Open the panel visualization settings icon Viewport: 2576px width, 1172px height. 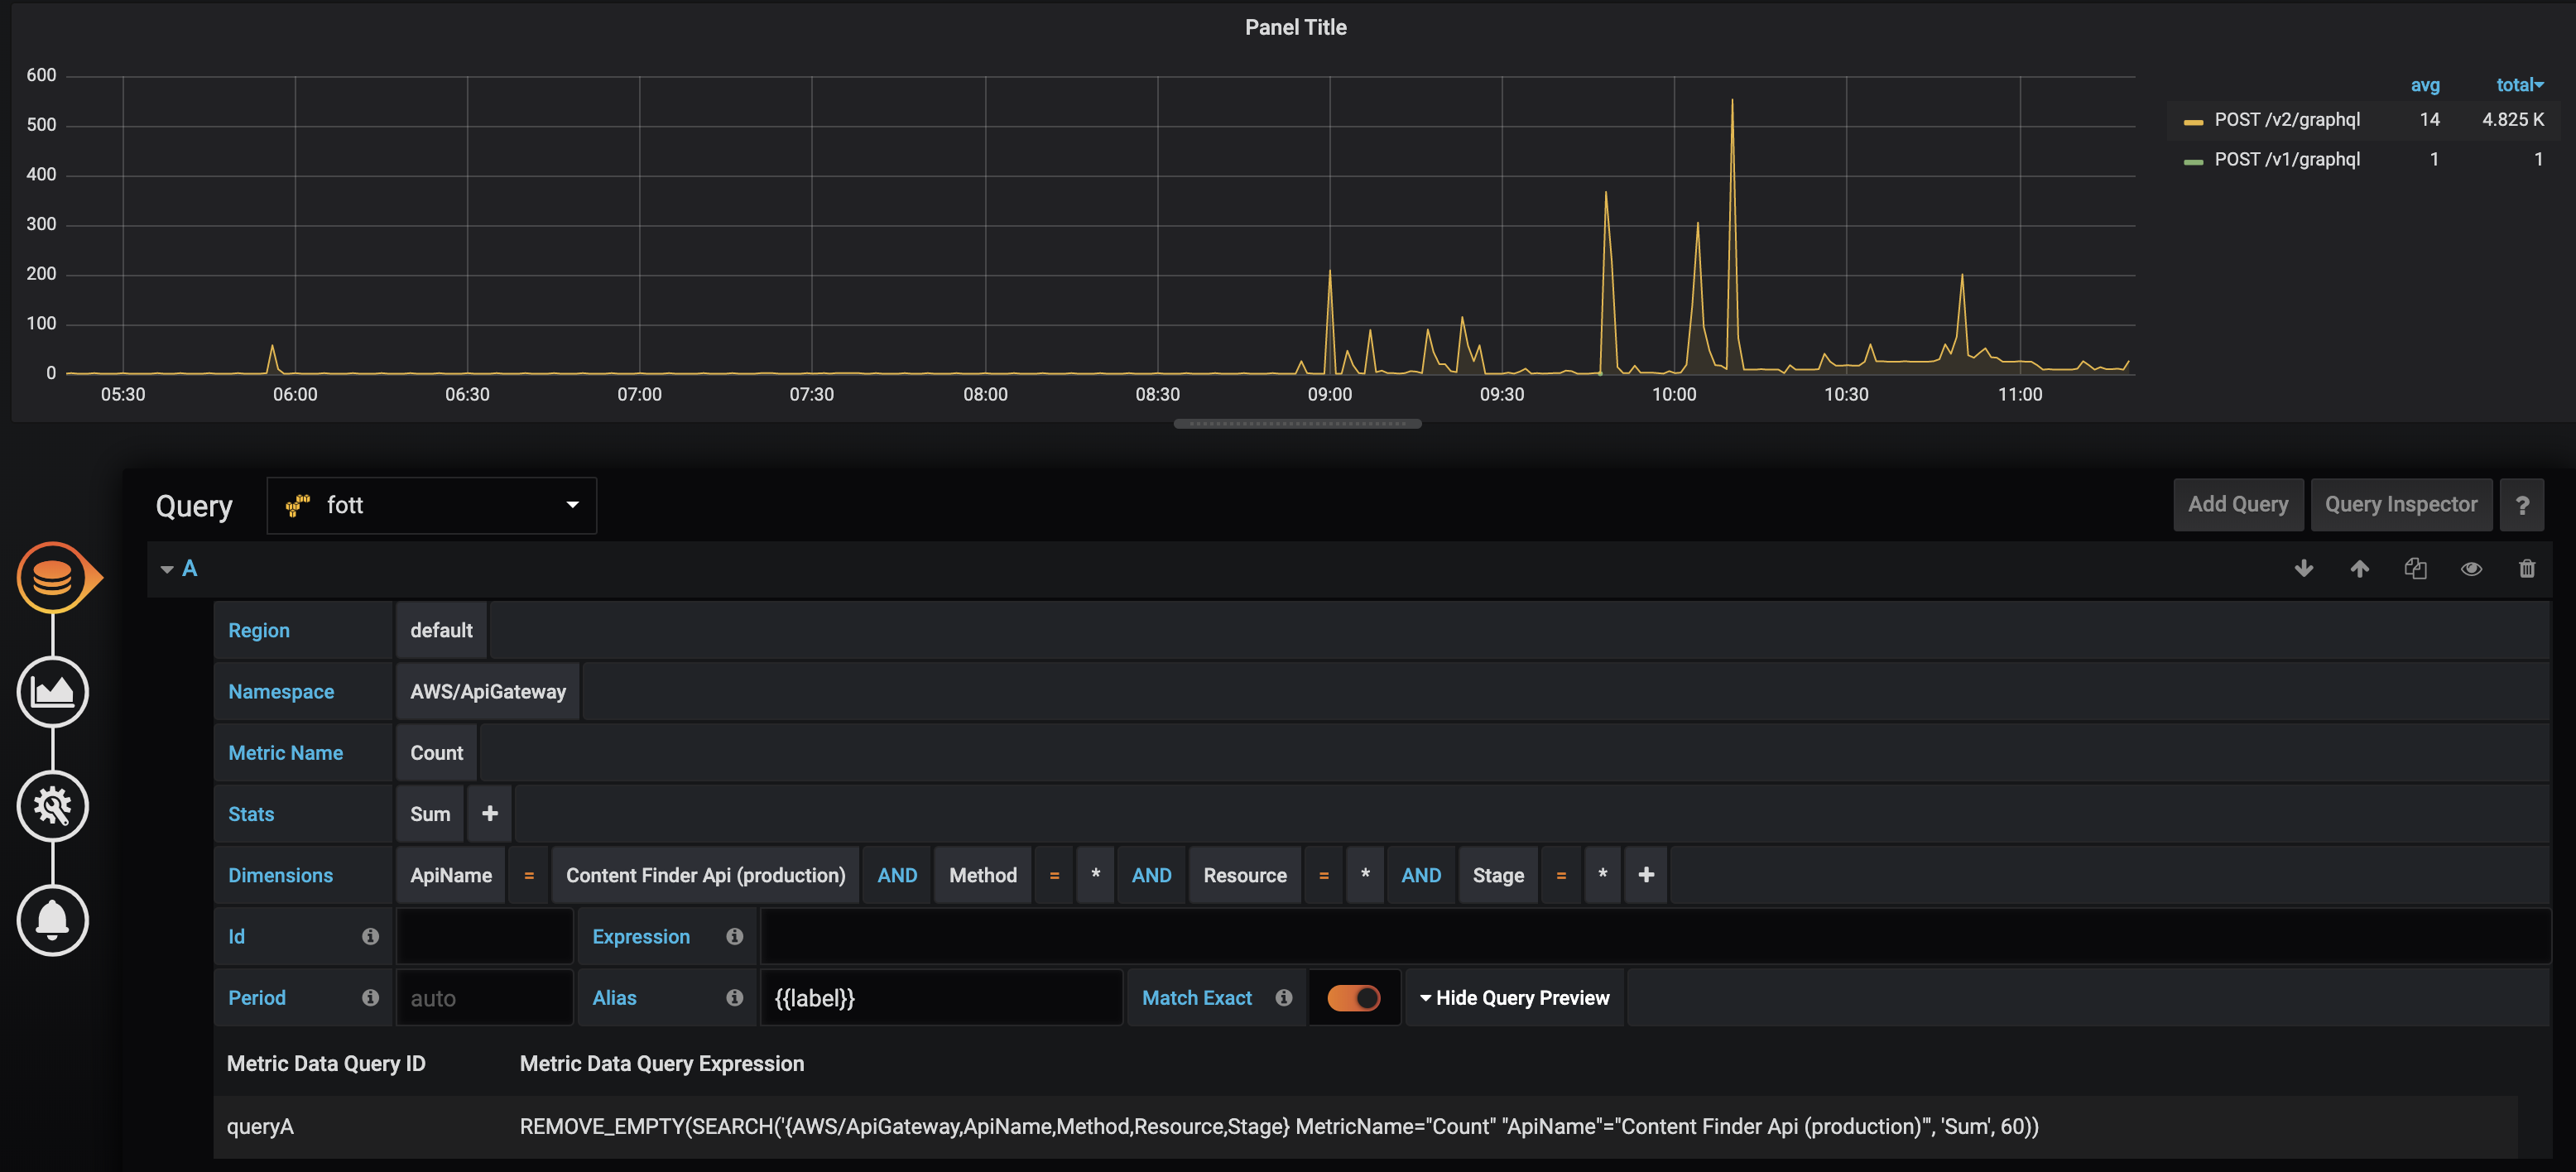point(54,691)
